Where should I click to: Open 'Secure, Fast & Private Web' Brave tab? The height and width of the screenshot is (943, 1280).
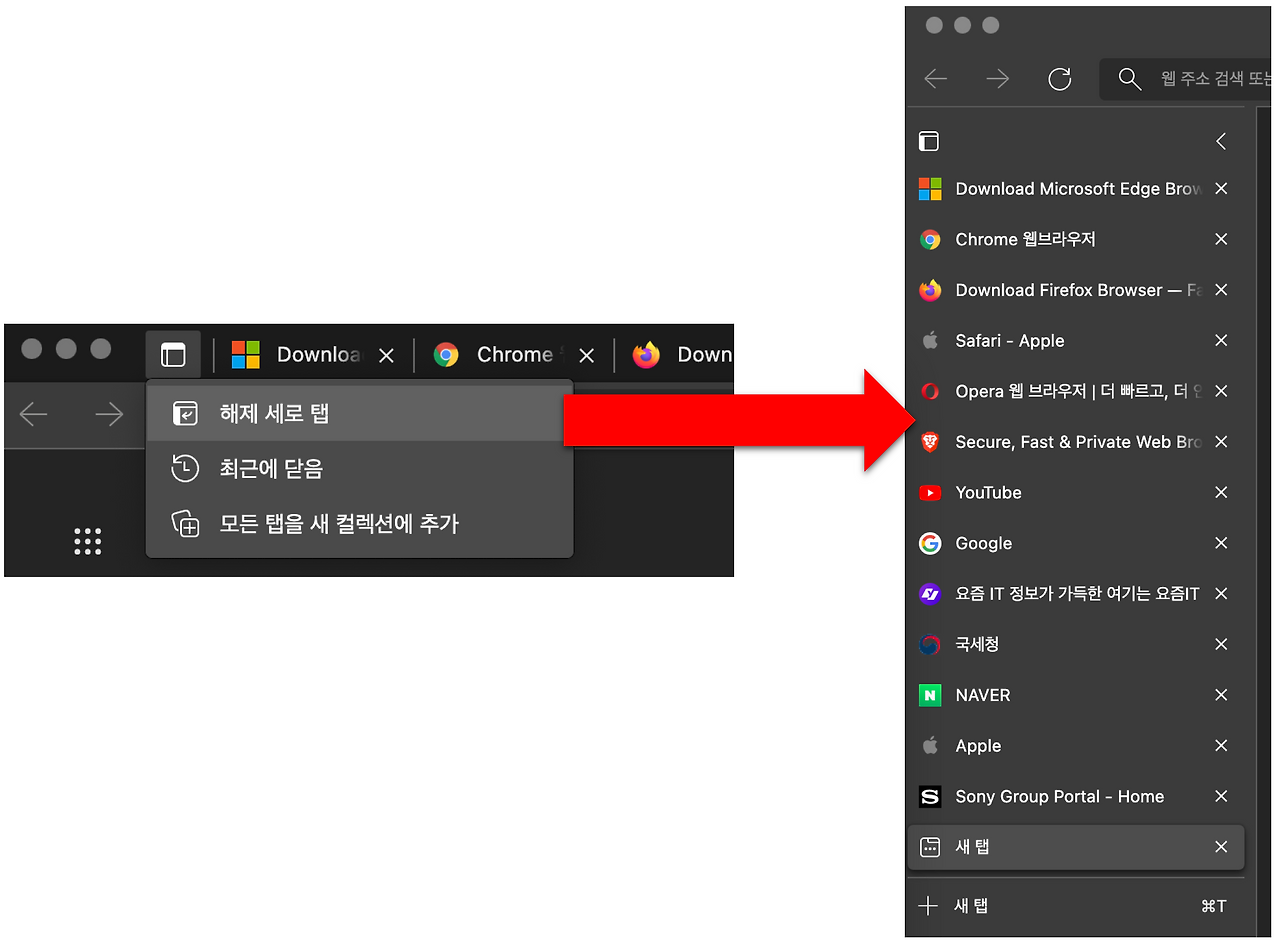tap(1075, 442)
